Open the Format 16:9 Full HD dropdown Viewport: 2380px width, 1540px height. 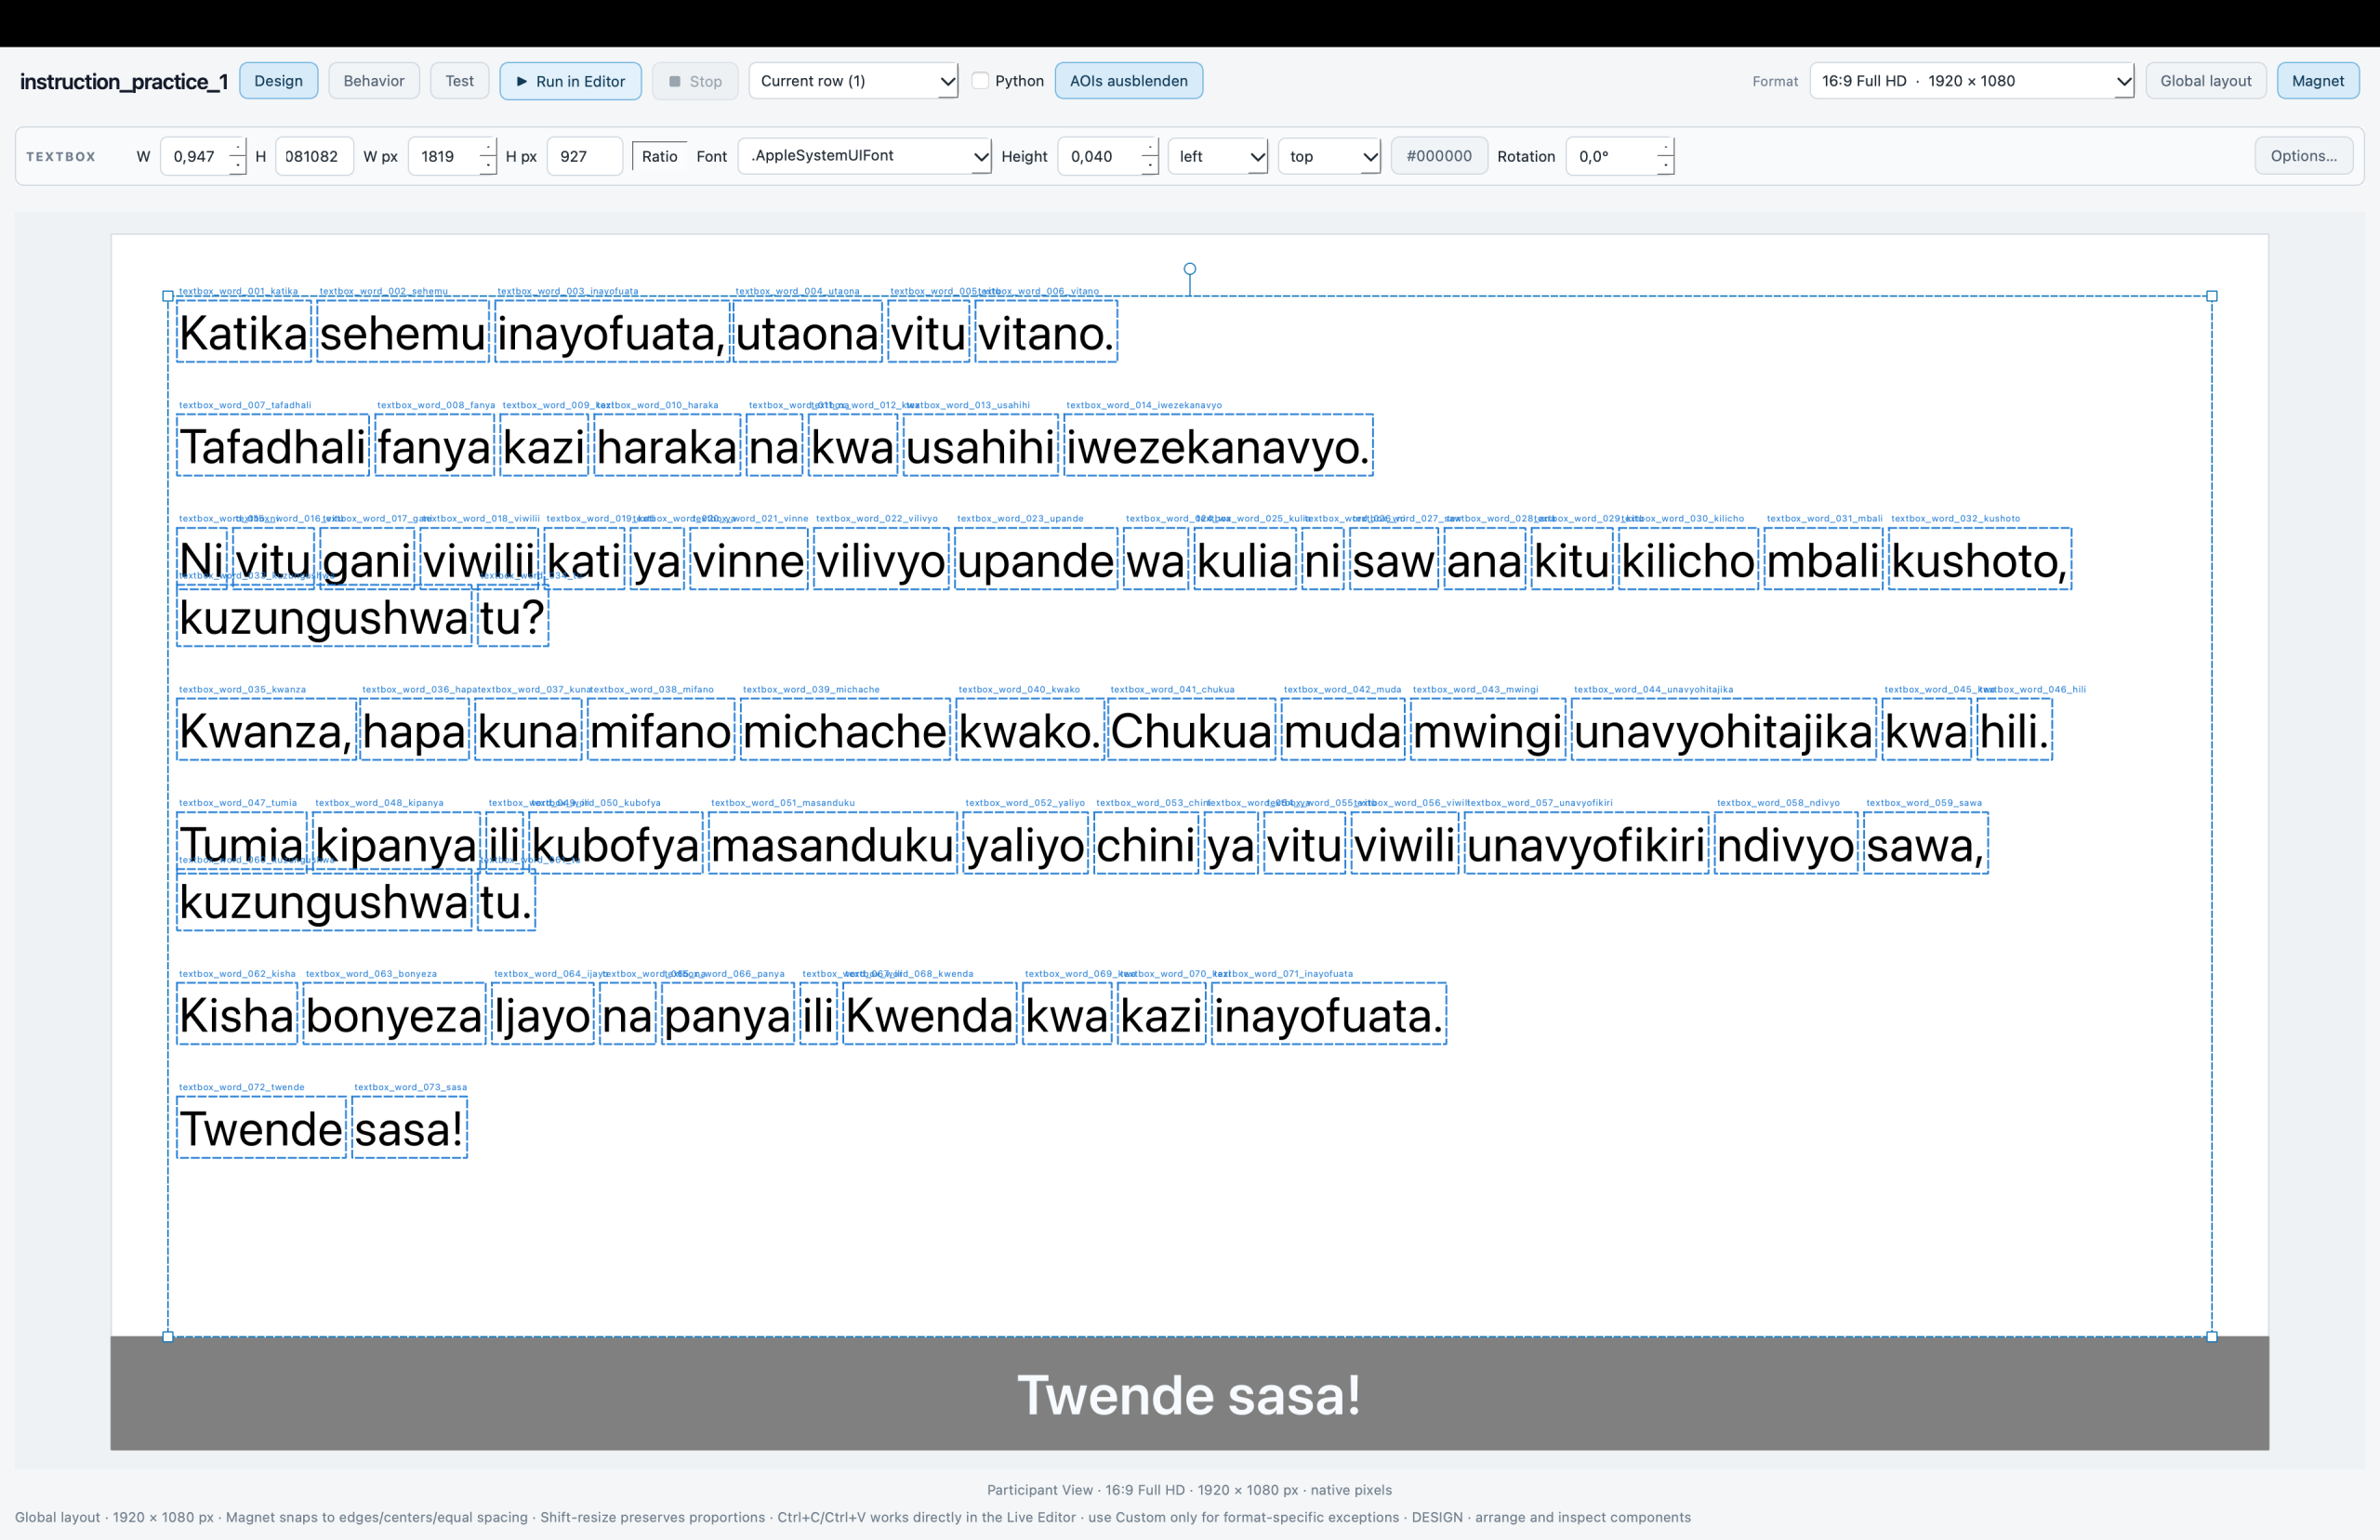(1971, 81)
